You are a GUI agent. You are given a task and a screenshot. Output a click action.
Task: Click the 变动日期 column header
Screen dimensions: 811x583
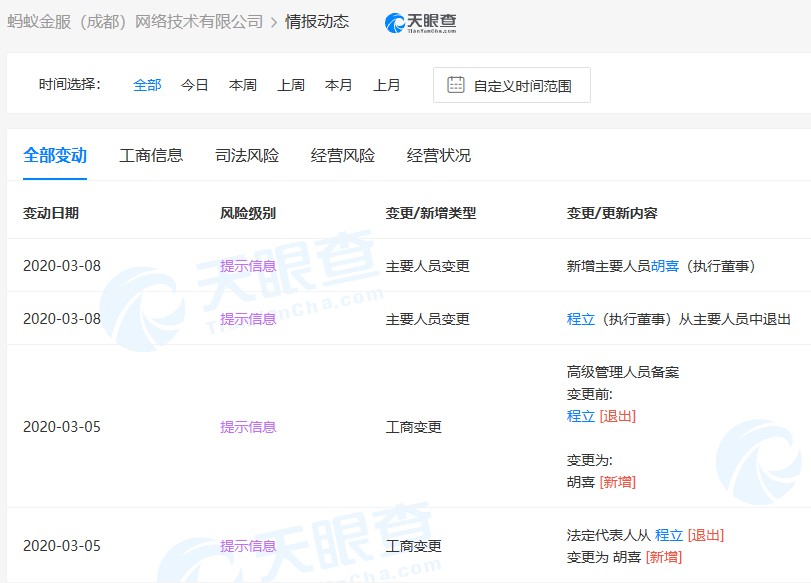click(51, 213)
